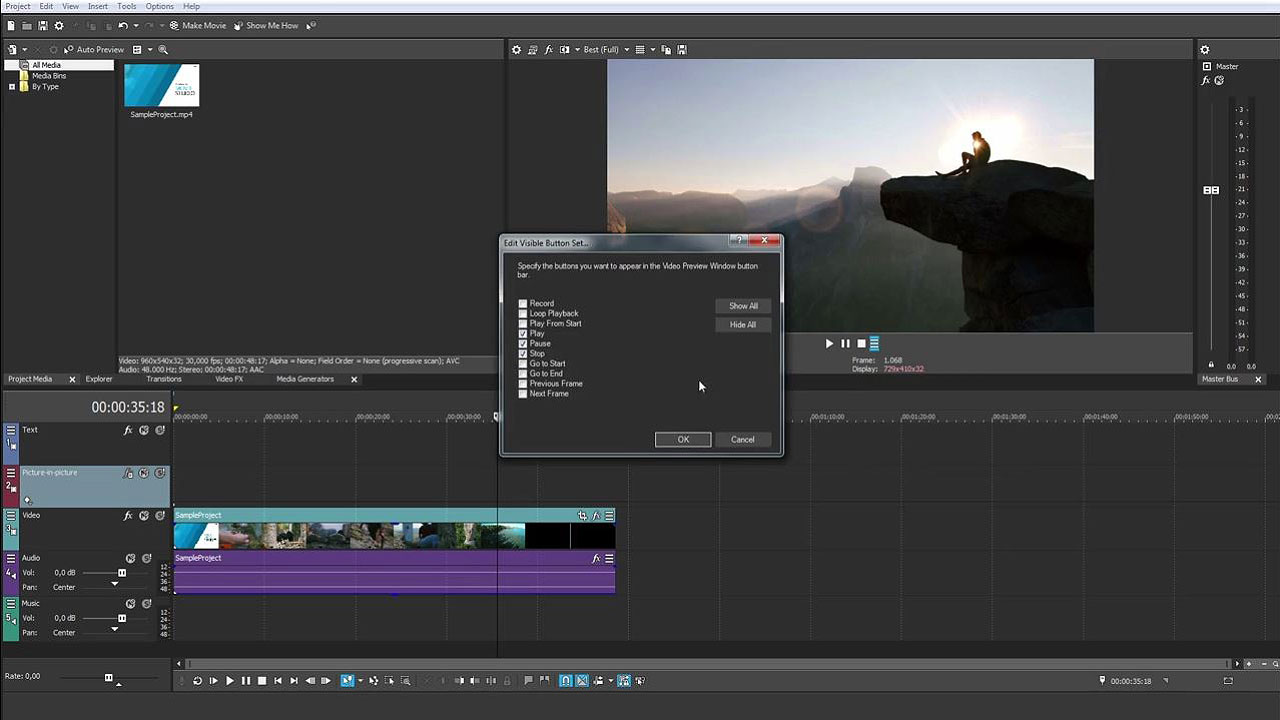Enable snapping magnet icon in timeline toolbar
Viewport: 1280px width, 720px height.
click(x=565, y=681)
